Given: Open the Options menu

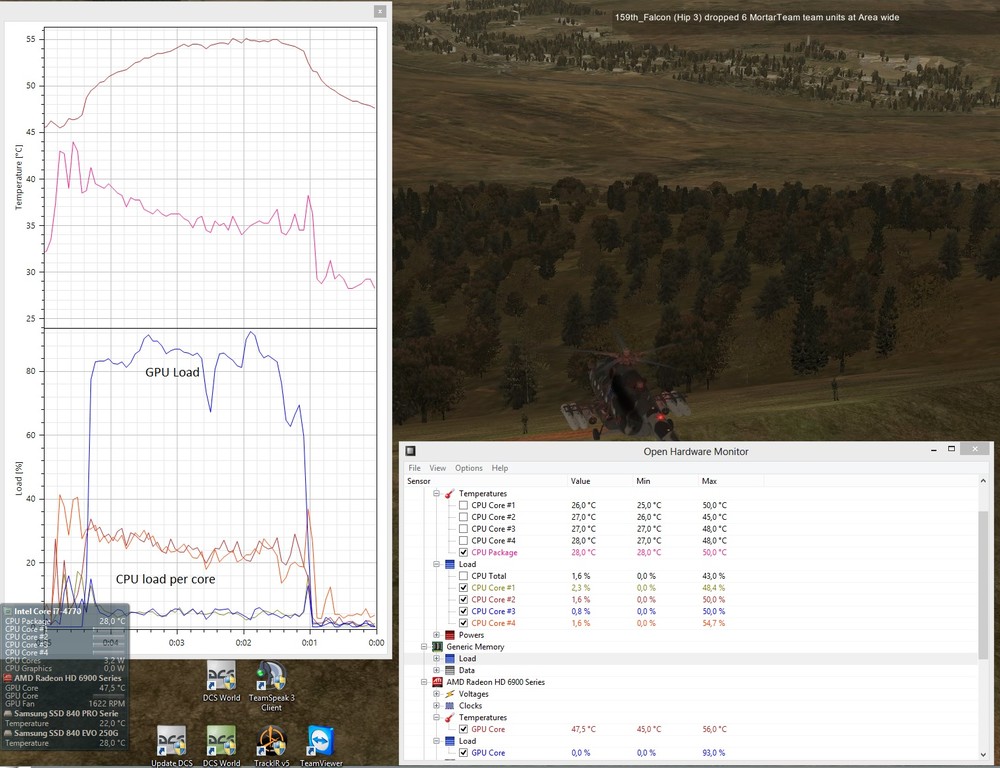Looking at the screenshot, I should click(x=468, y=468).
